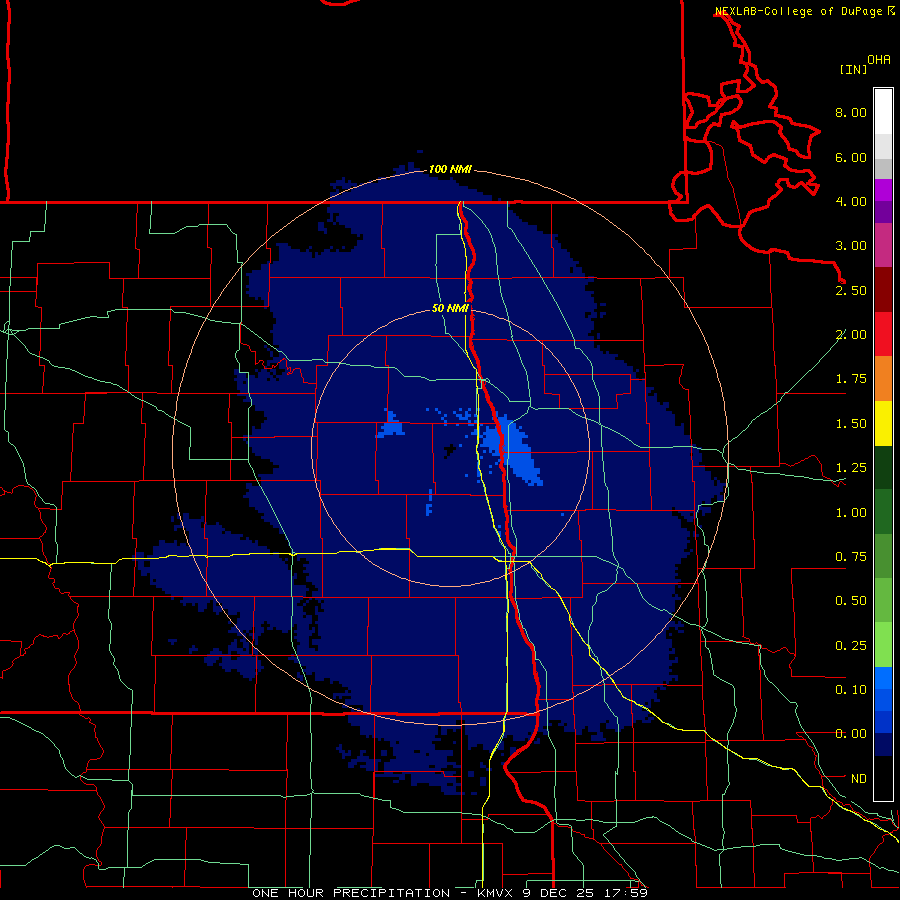Click the KMVX station identifier

496,893
